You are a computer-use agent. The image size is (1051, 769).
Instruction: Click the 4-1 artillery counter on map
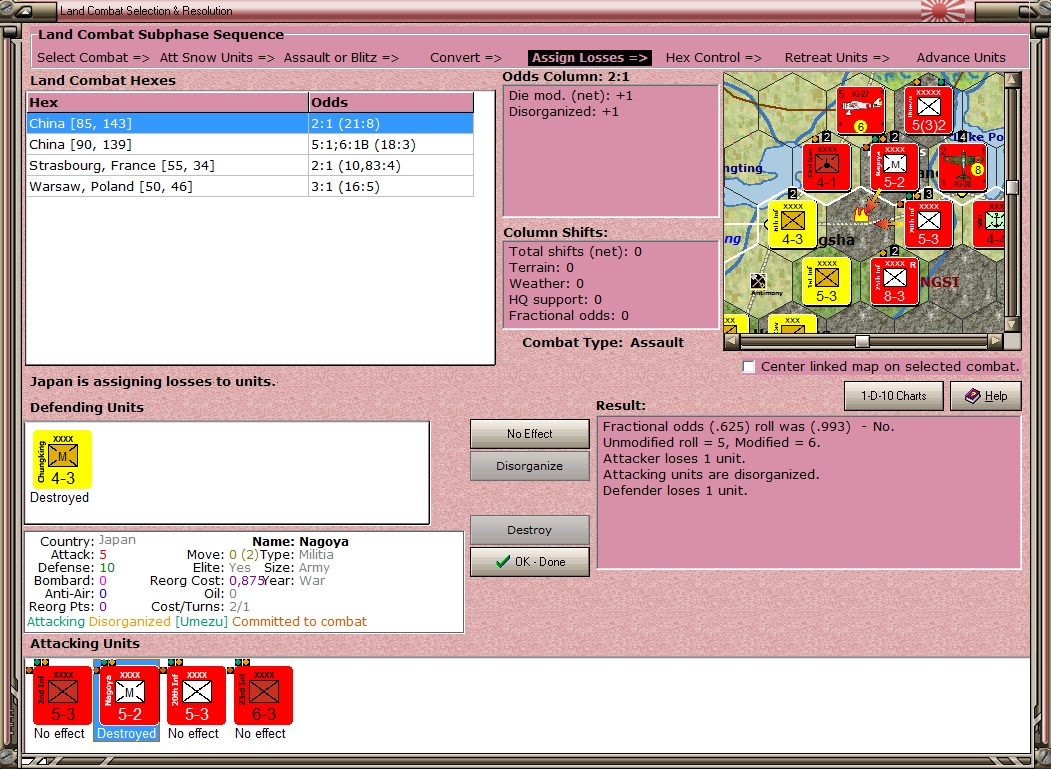pos(826,167)
